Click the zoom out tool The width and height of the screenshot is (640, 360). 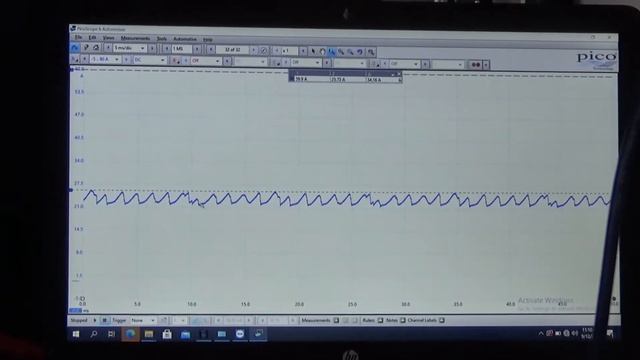(x=350, y=52)
